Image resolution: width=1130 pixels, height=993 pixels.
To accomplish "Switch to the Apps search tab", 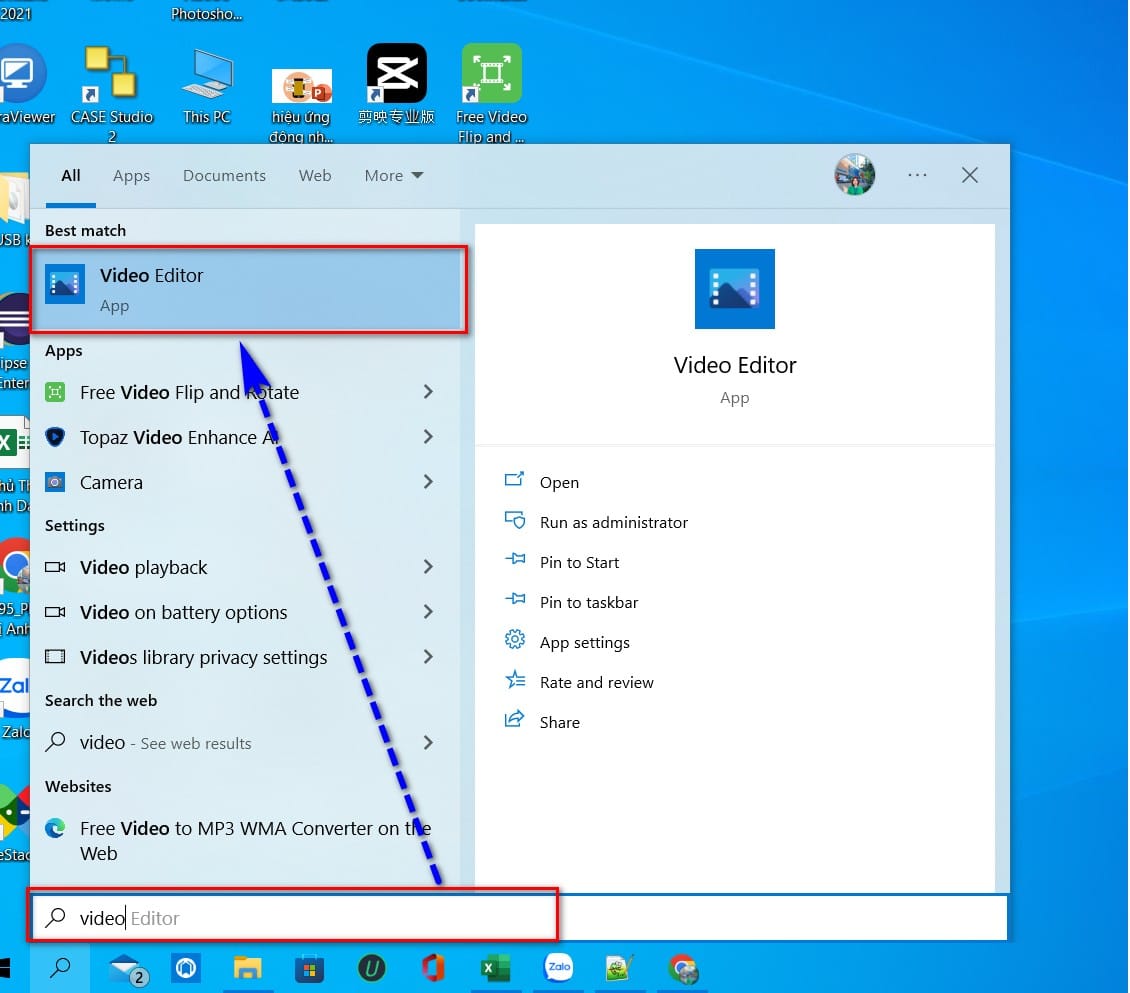I will click(131, 176).
